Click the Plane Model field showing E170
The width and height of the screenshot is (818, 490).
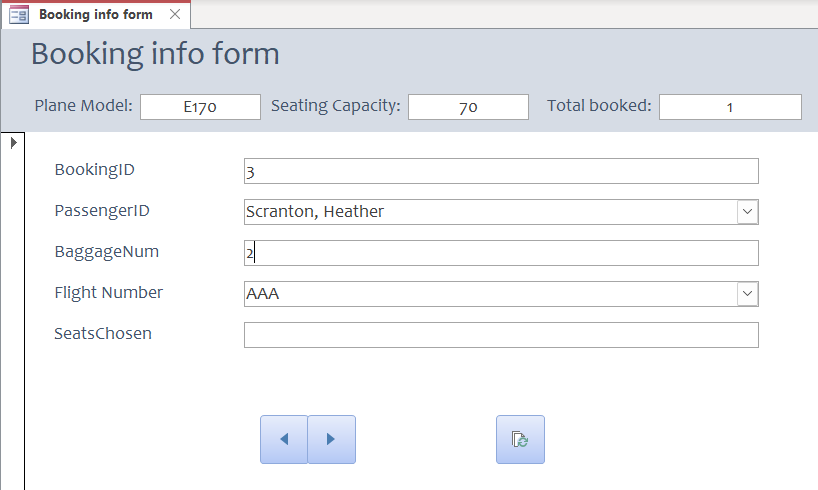pyautogui.click(x=200, y=107)
